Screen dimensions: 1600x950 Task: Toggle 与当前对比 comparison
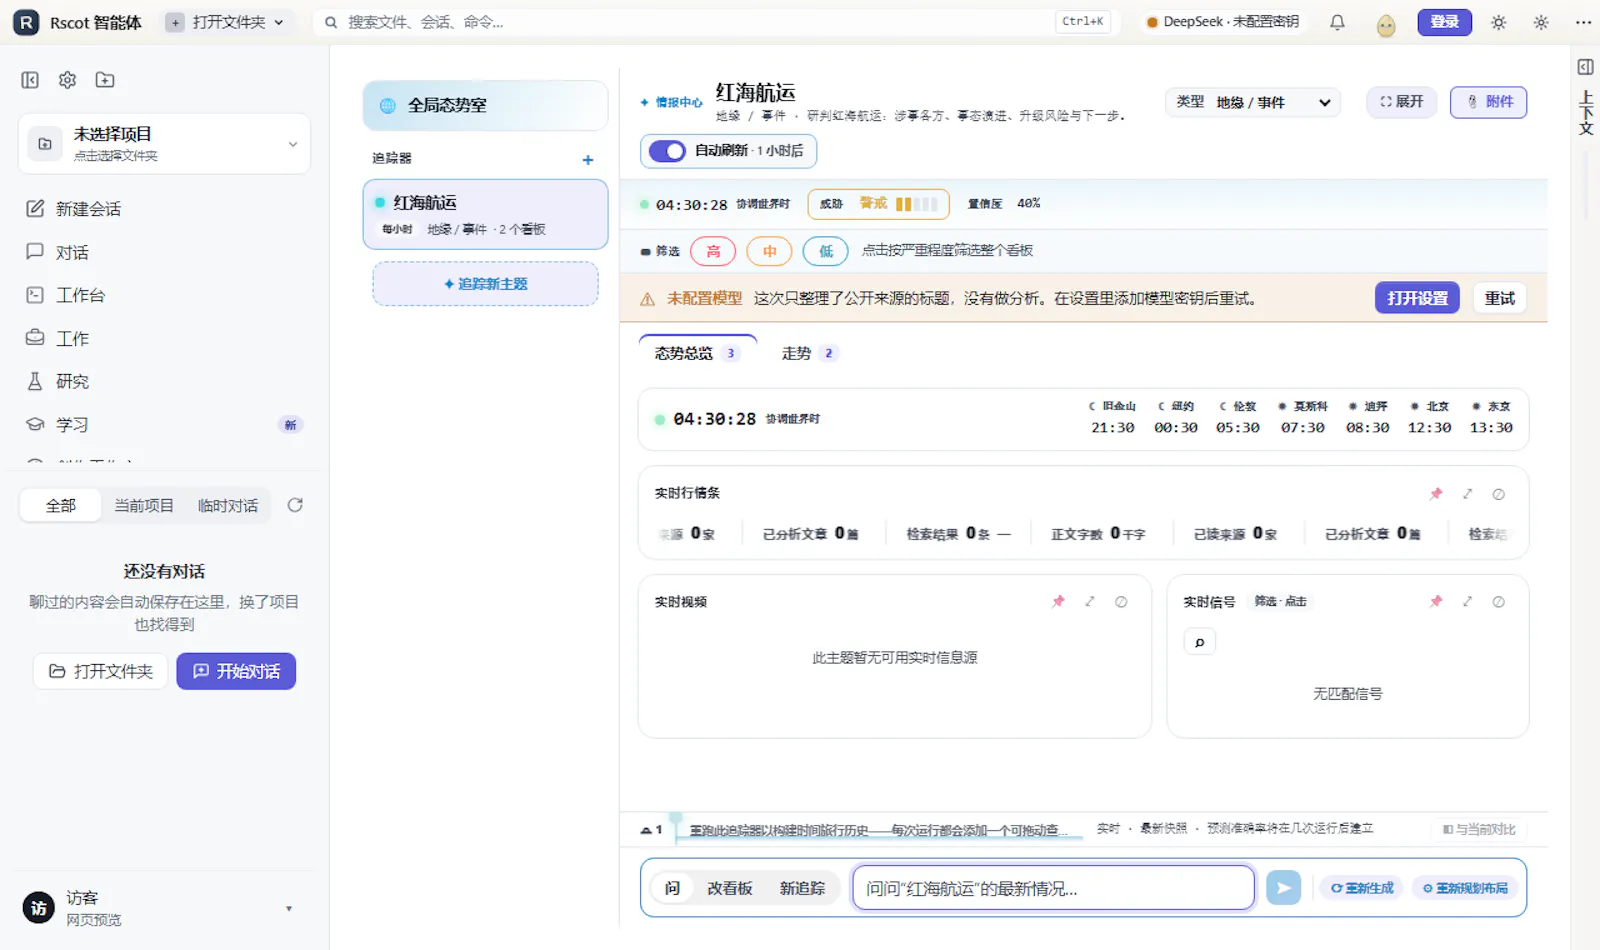coord(1479,829)
